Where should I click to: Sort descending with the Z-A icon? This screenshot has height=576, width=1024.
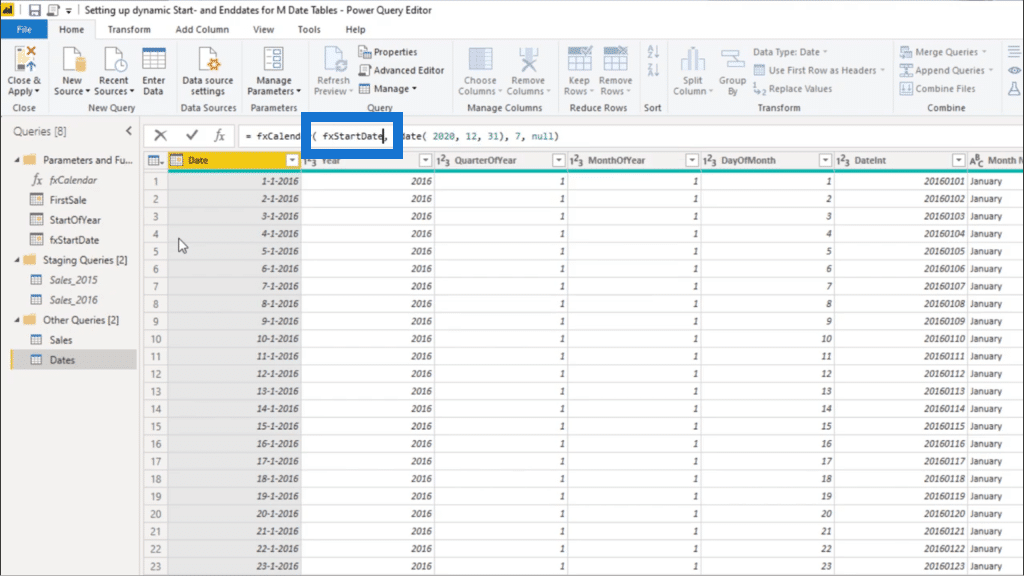coord(653,70)
